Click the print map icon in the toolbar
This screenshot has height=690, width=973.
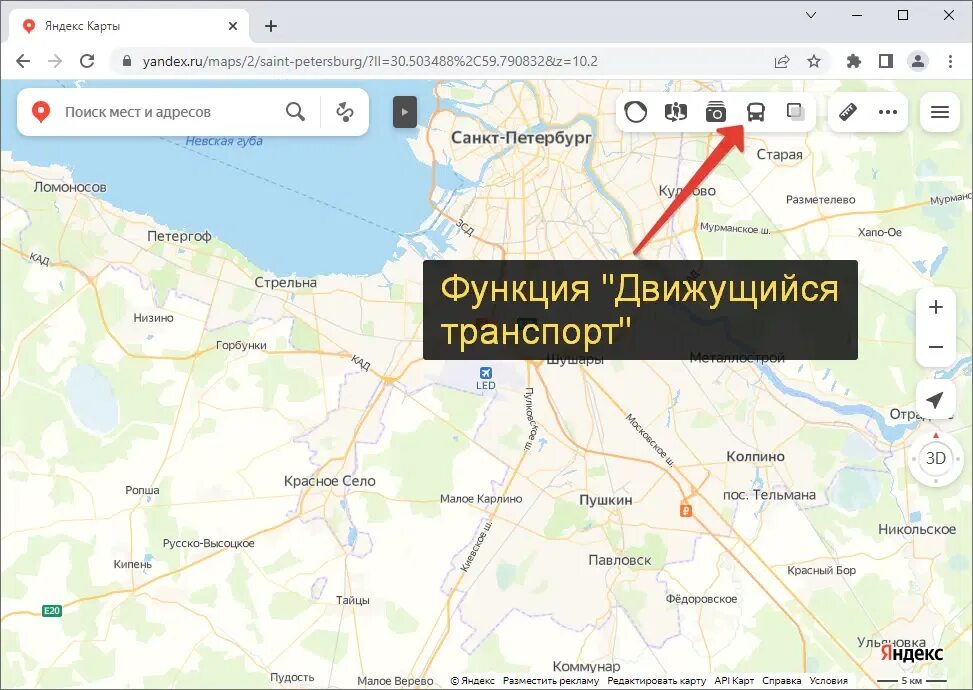coord(795,111)
